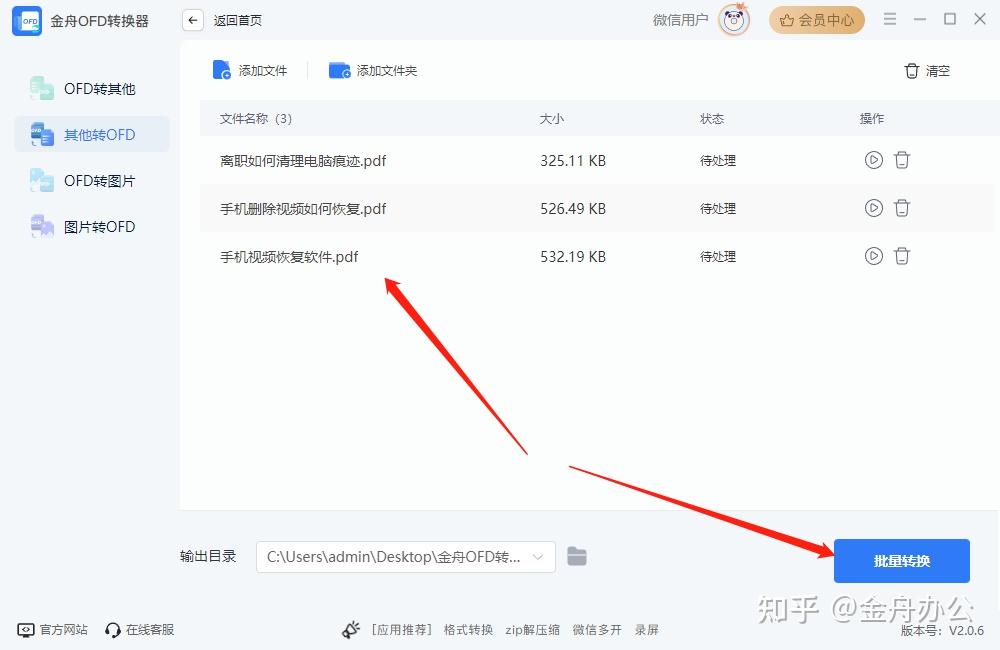Start conversion of 手机视频恢复软件.pdf
Viewport: 1000px width, 650px height.
[874, 256]
